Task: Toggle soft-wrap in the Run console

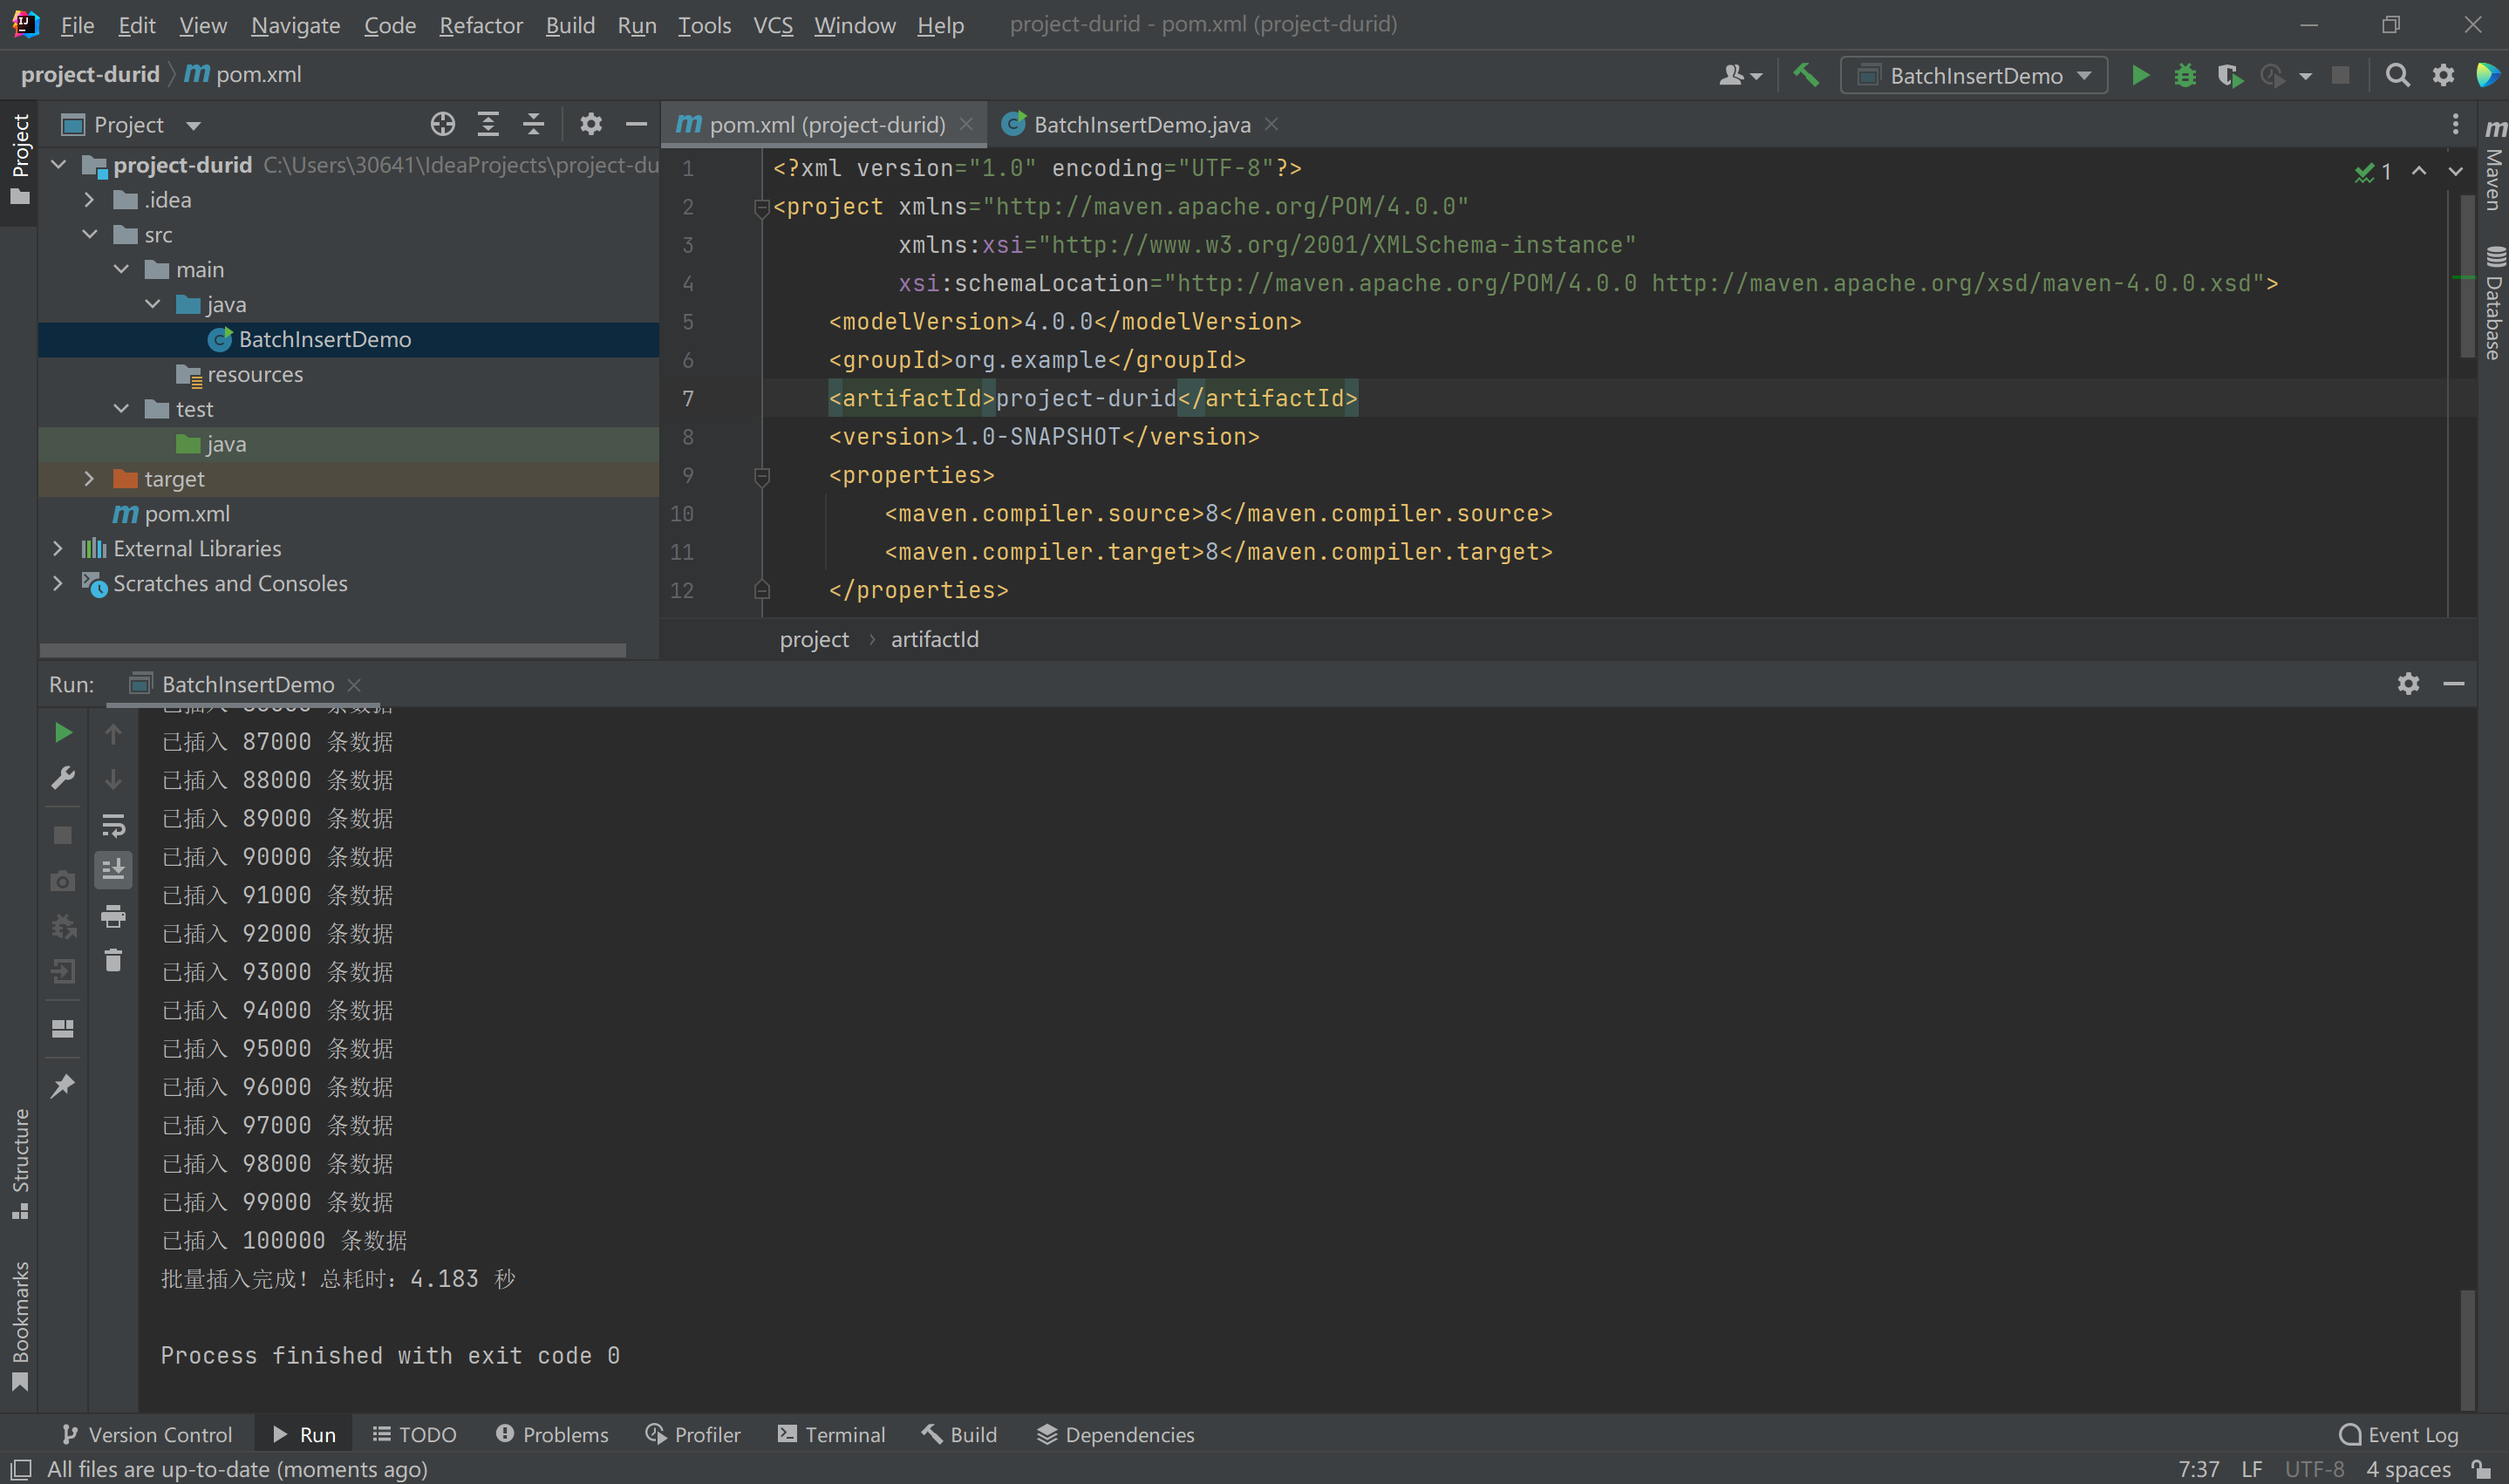Action: click(113, 826)
